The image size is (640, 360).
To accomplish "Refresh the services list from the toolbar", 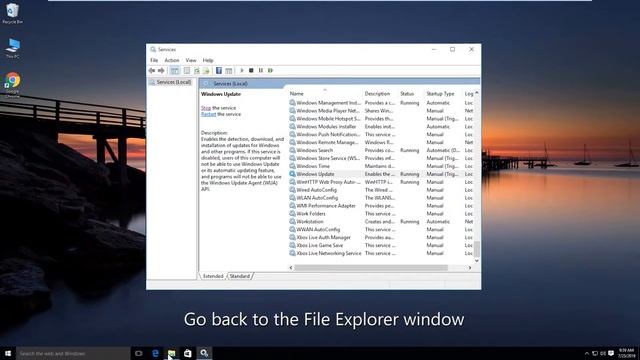I will click(197, 71).
